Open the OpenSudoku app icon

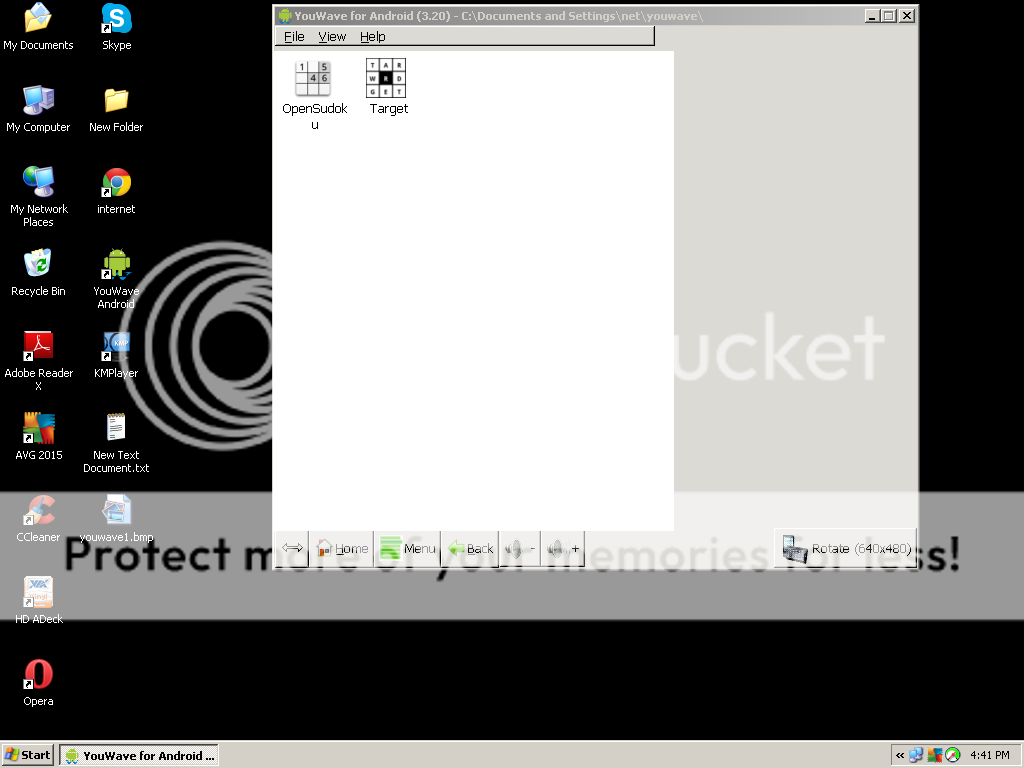click(313, 79)
